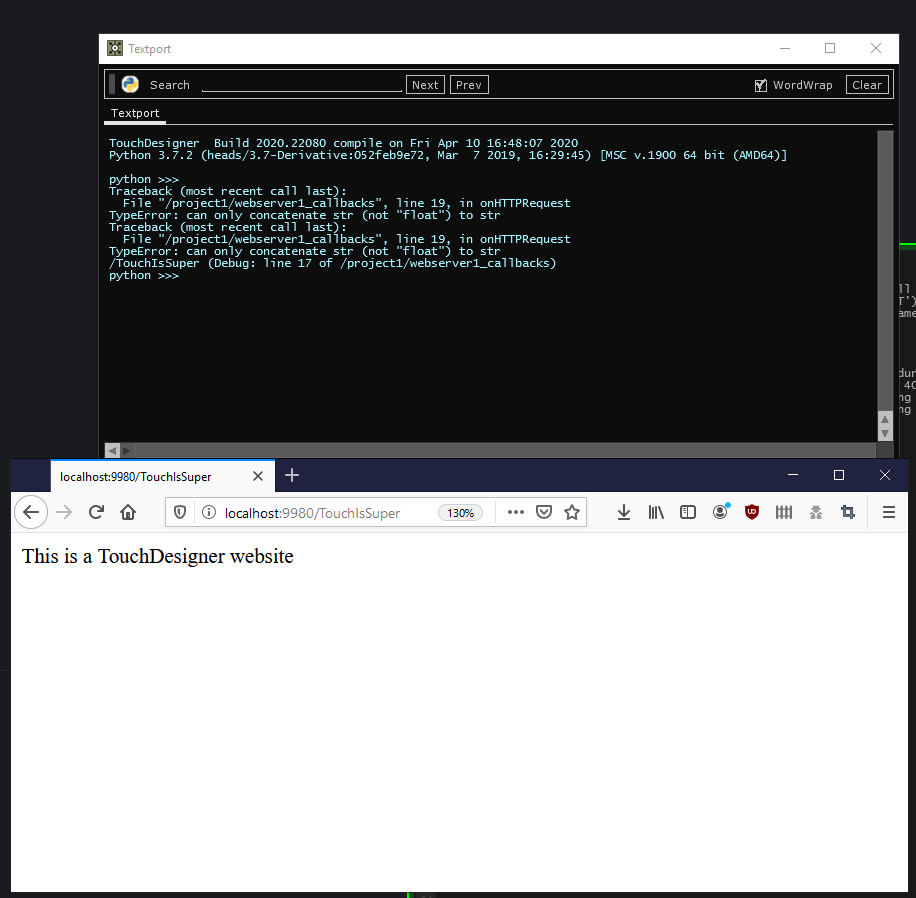Viewport: 916px width, 898px height.
Task: Show site information icon in address bar
Action: [x=209, y=512]
